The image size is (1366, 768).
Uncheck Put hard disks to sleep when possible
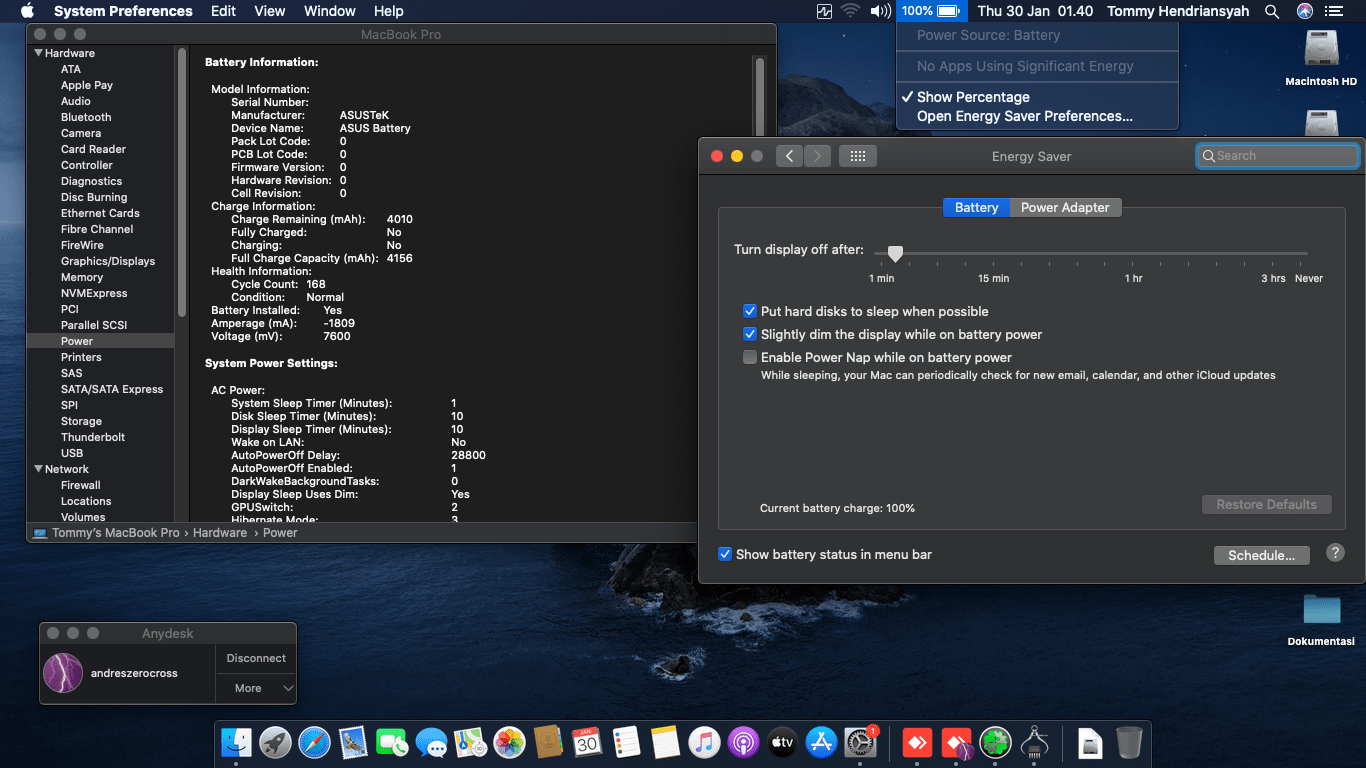click(x=750, y=311)
